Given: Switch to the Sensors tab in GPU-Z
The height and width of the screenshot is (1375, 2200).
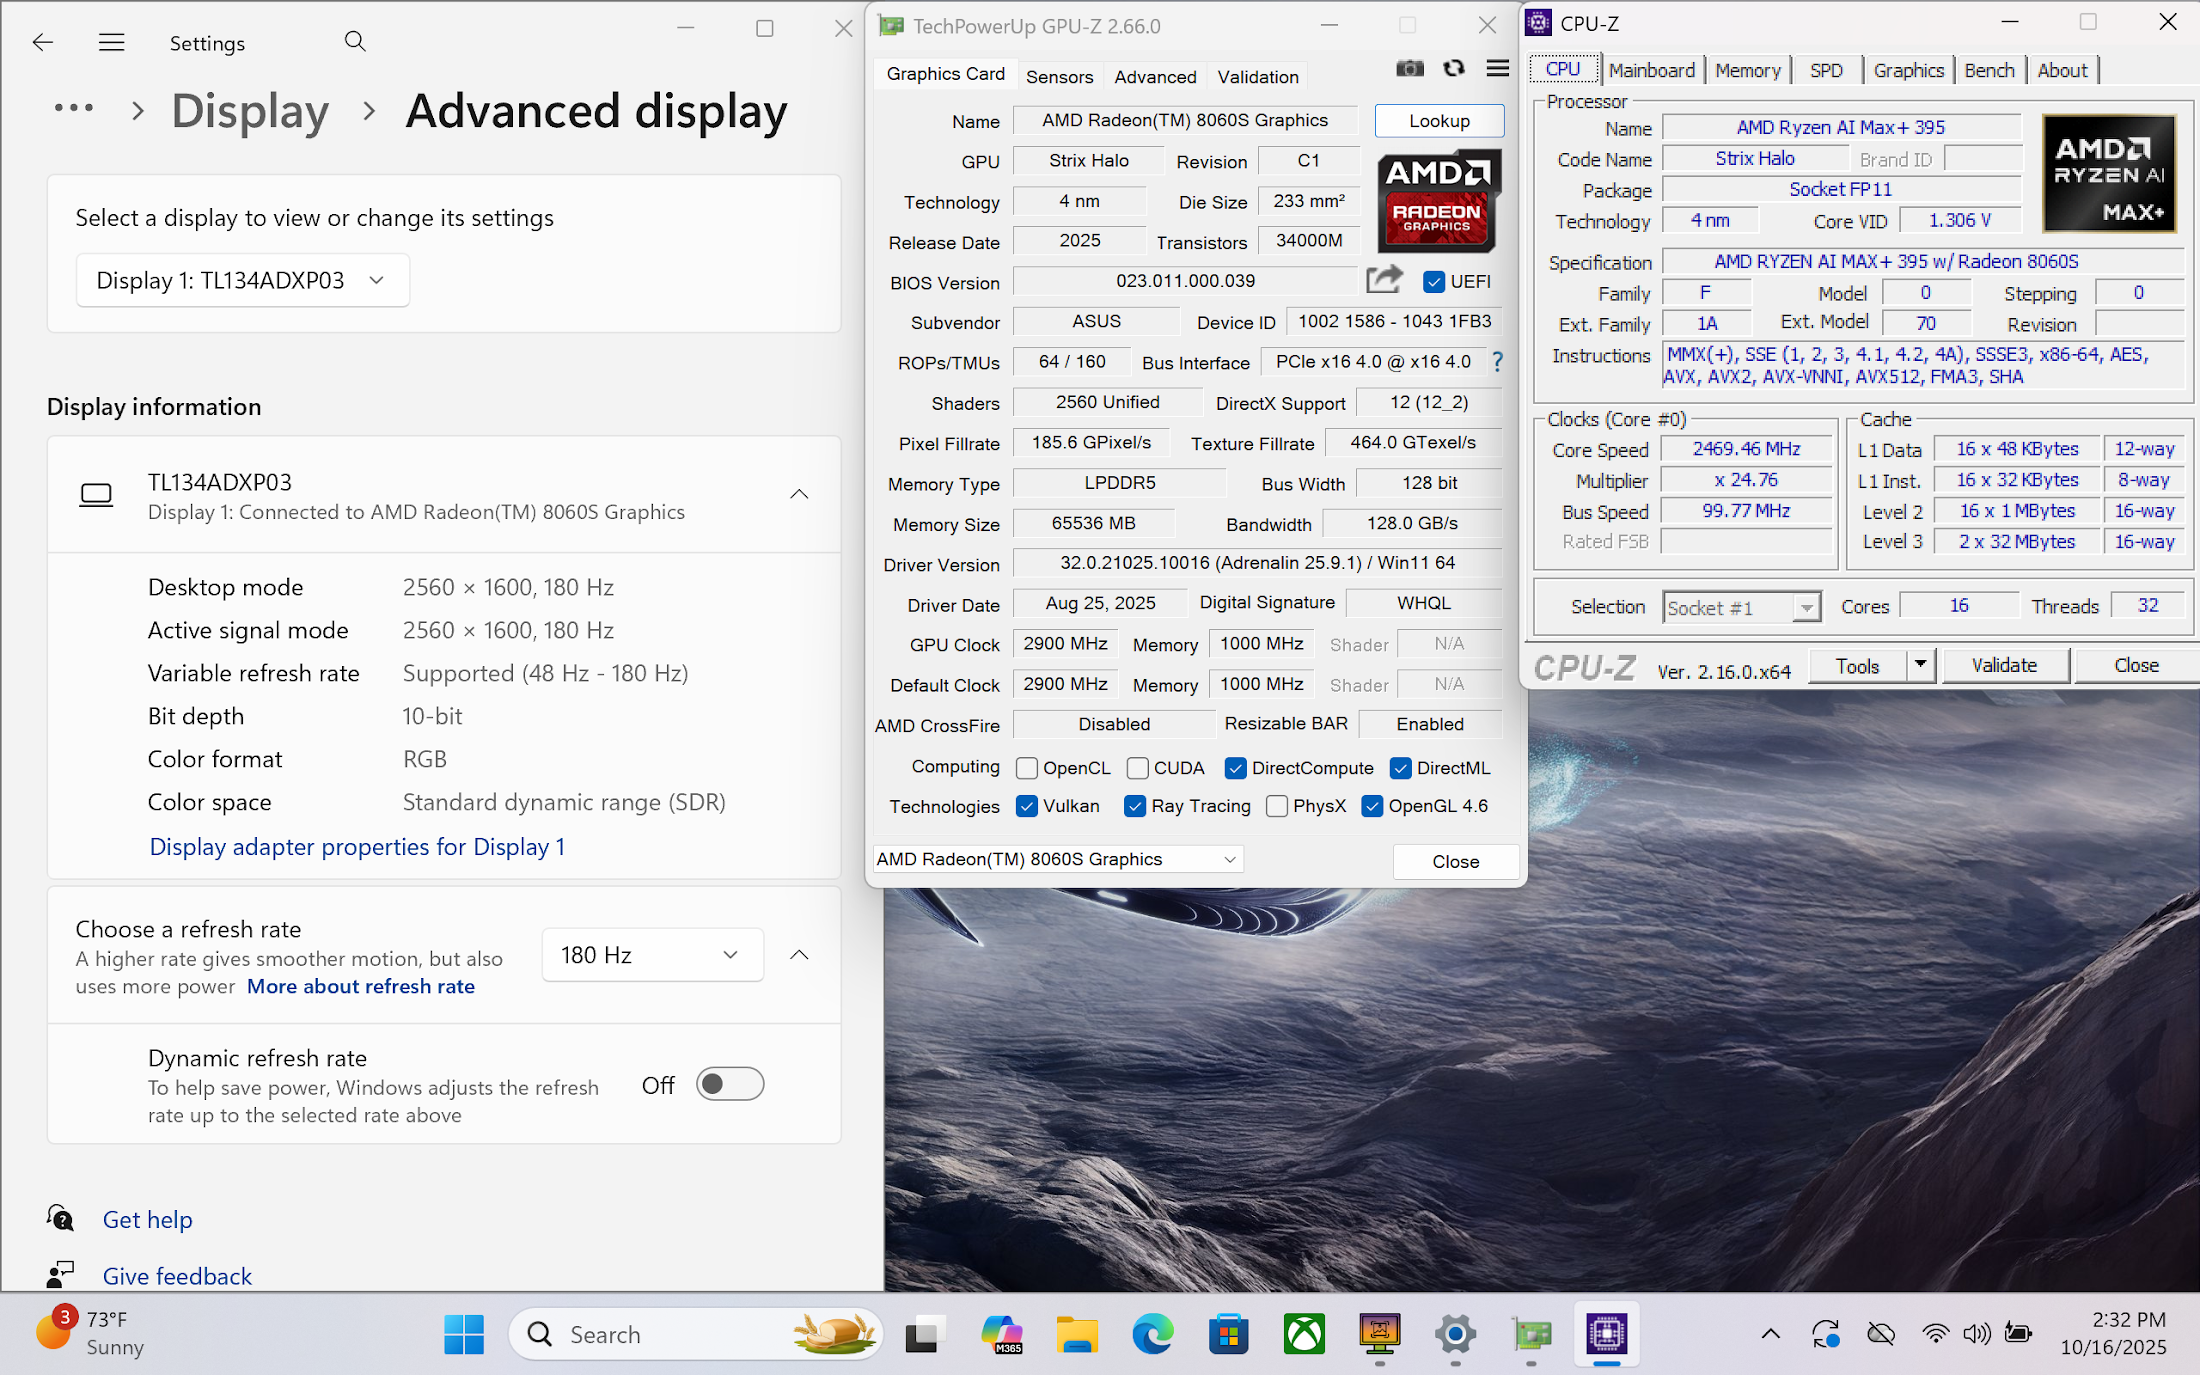Looking at the screenshot, I should pyautogui.click(x=1059, y=77).
